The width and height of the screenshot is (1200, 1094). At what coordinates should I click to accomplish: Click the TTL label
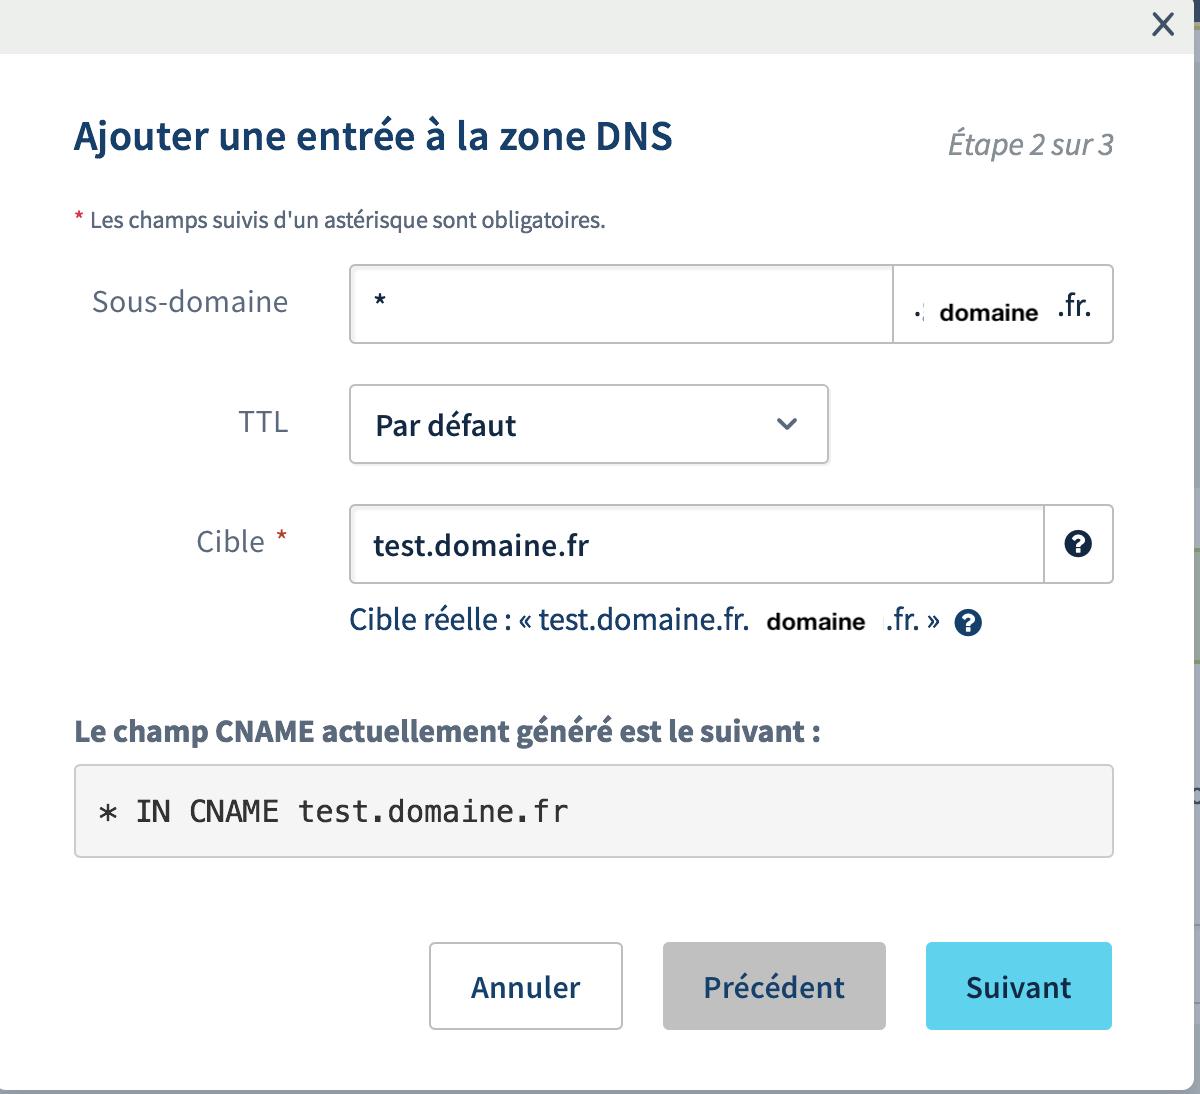pyautogui.click(x=264, y=422)
